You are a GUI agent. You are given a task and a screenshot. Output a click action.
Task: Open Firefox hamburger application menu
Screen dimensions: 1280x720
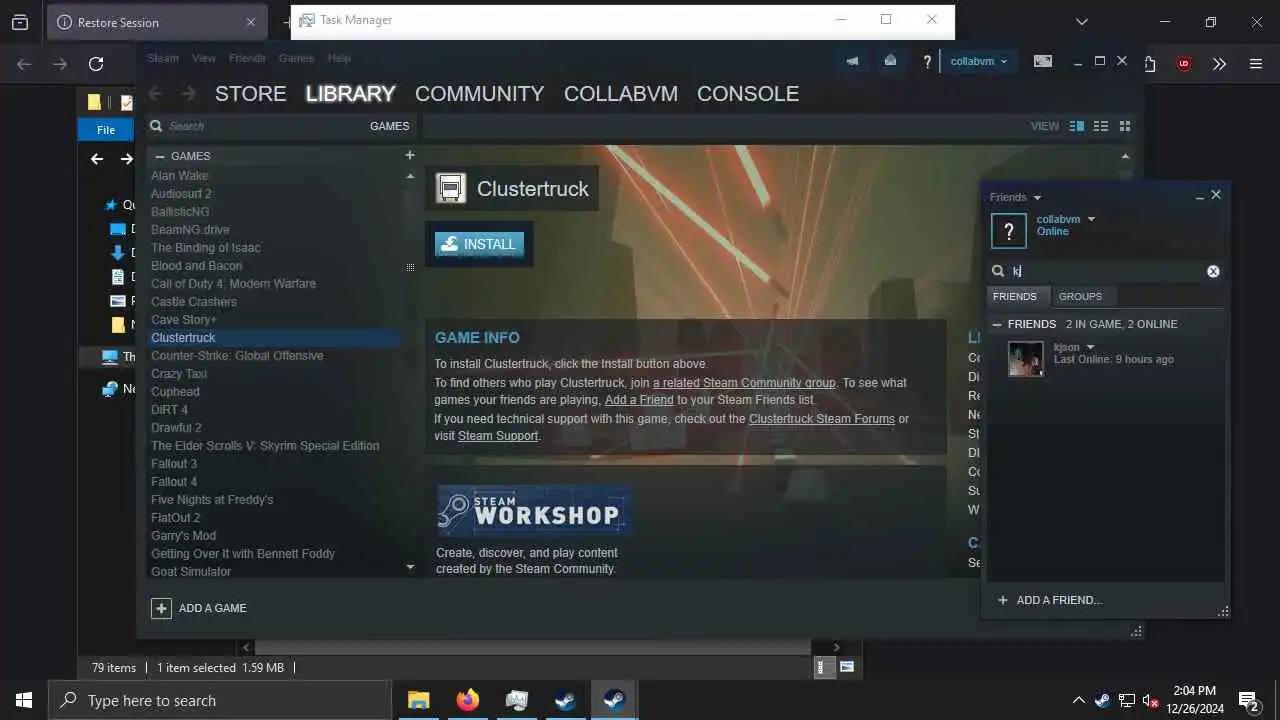(1256, 64)
